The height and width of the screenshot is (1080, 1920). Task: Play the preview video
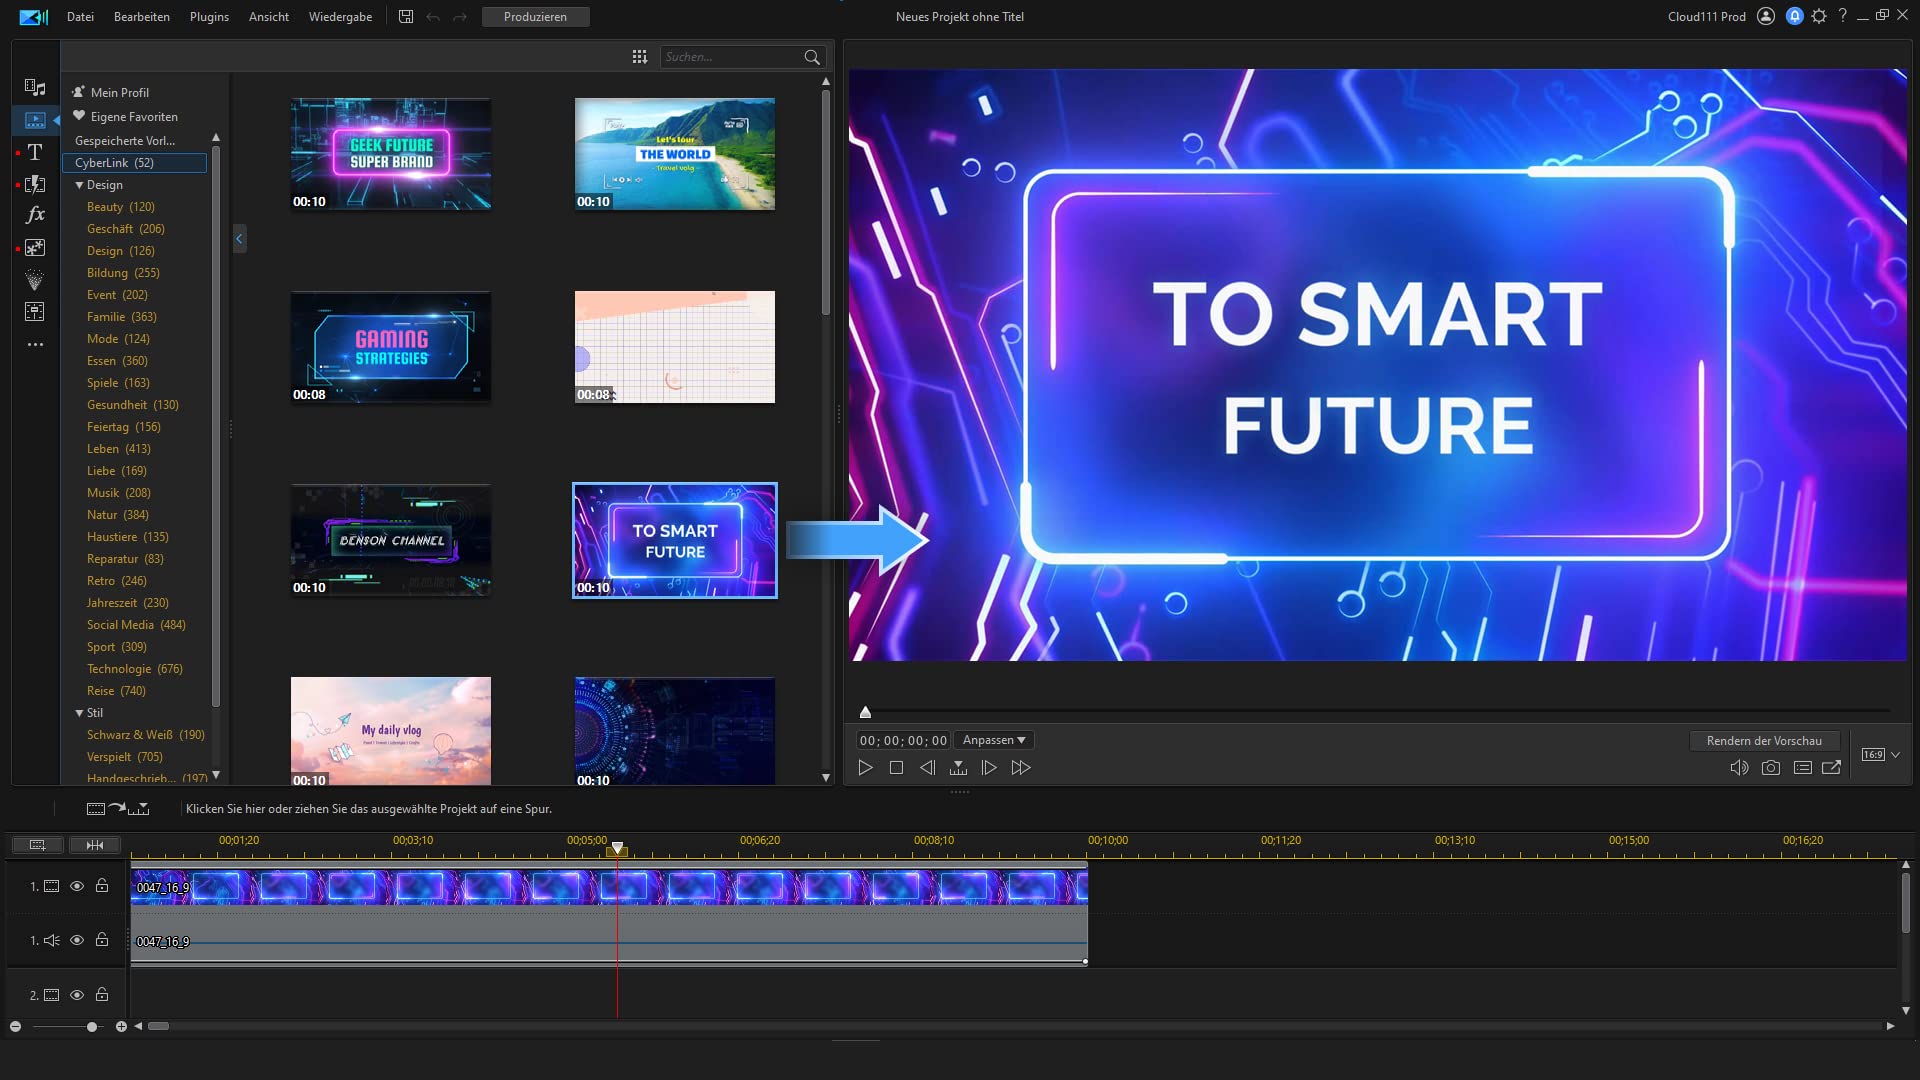(x=866, y=768)
